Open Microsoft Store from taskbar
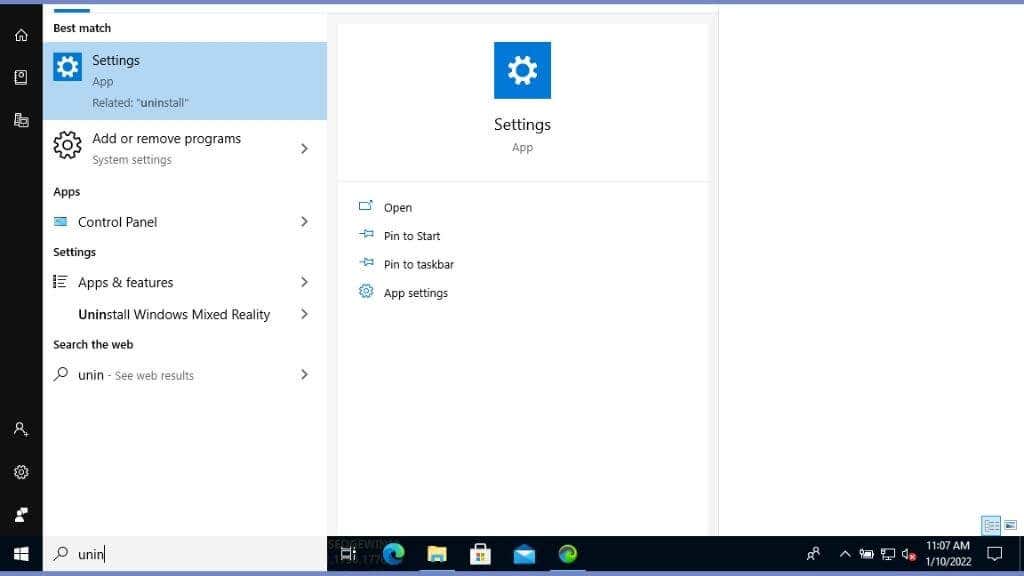Viewport: 1024px width, 576px height. (x=481, y=554)
